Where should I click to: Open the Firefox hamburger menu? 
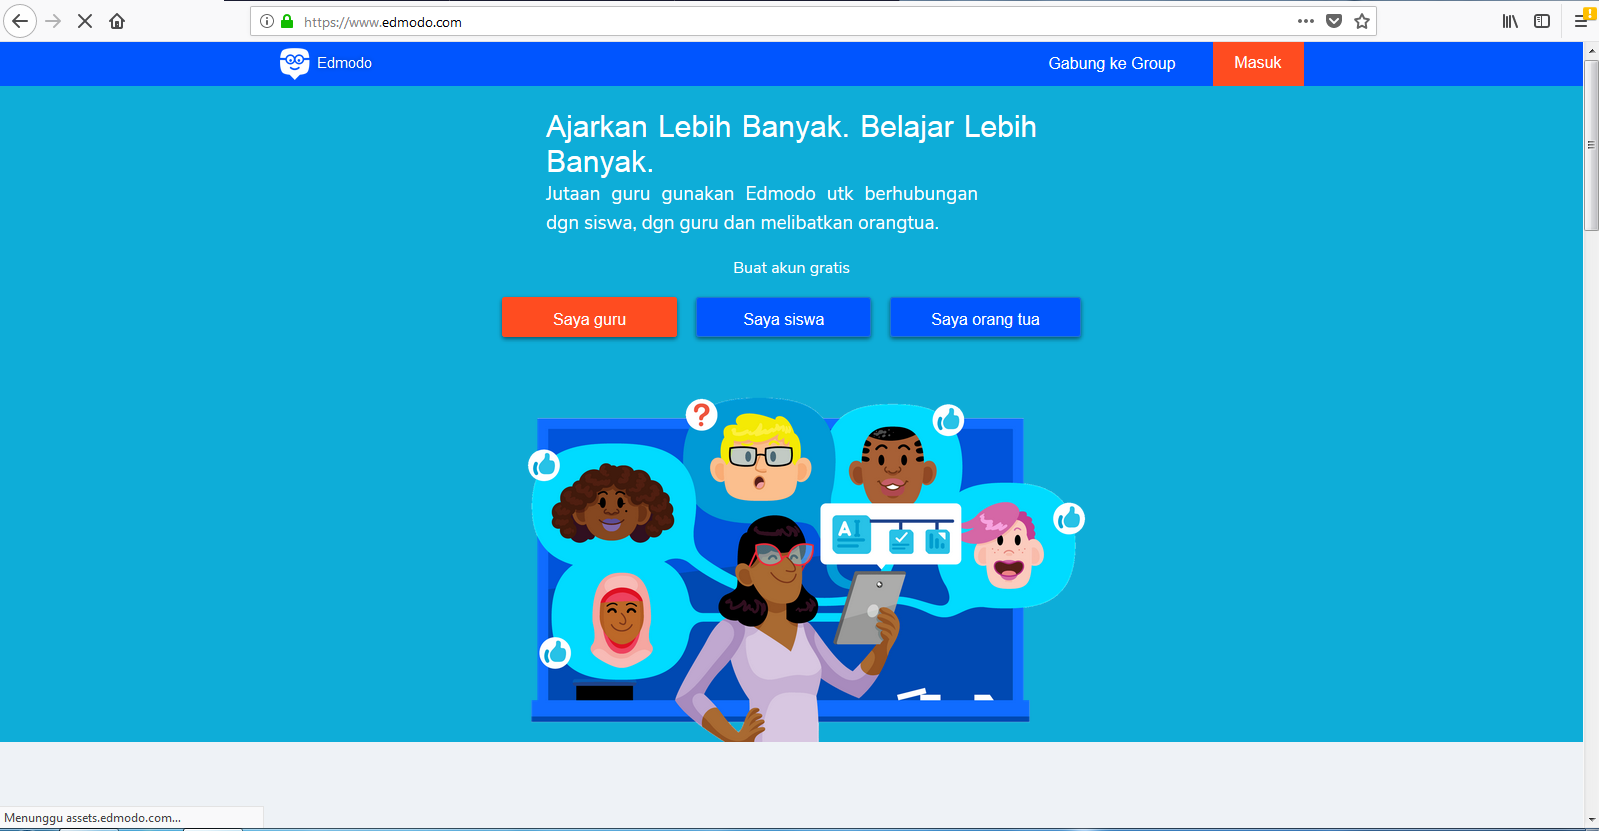click(x=1581, y=21)
